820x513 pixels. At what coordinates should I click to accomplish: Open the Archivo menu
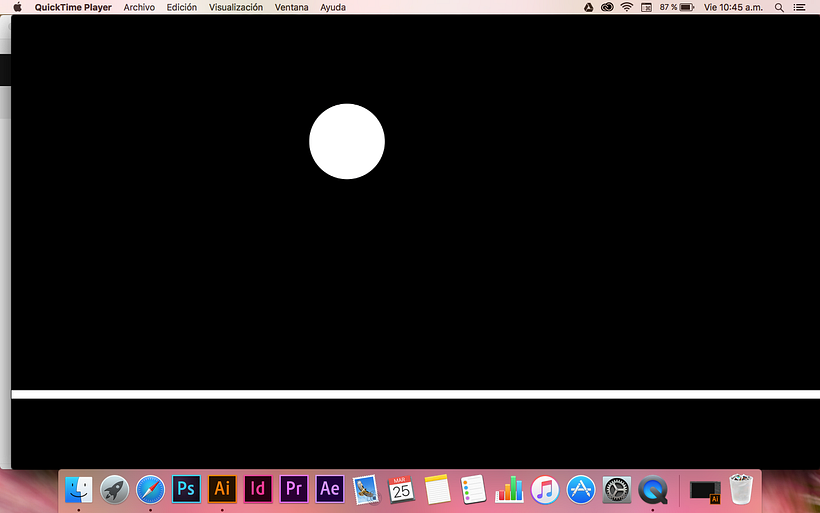(x=139, y=7)
